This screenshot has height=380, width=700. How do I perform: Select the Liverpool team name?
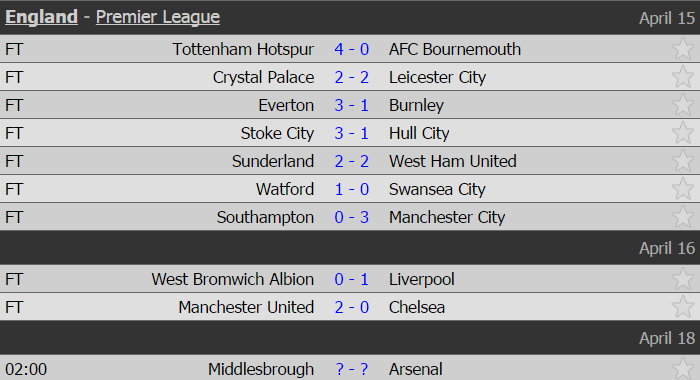[421, 279]
